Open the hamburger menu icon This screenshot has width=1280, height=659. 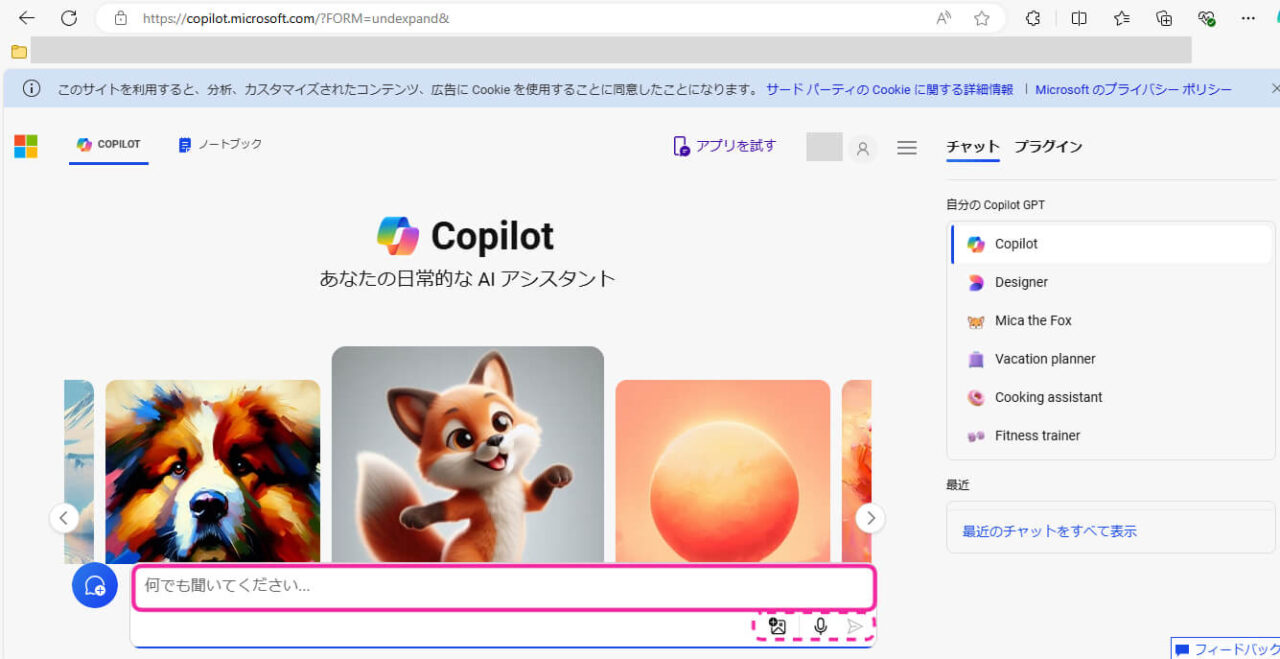[907, 148]
